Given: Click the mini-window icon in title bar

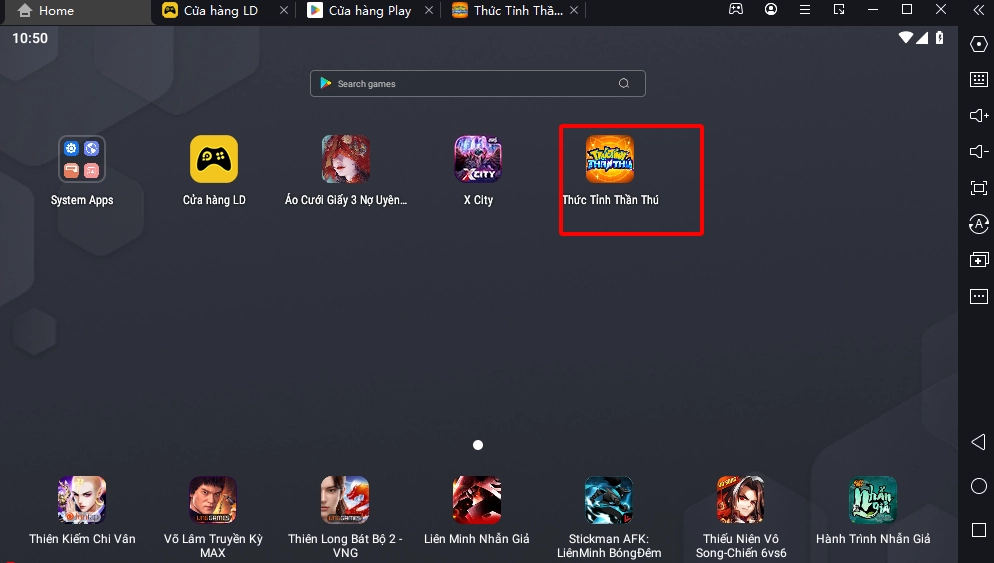Looking at the screenshot, I should (839, 10).
